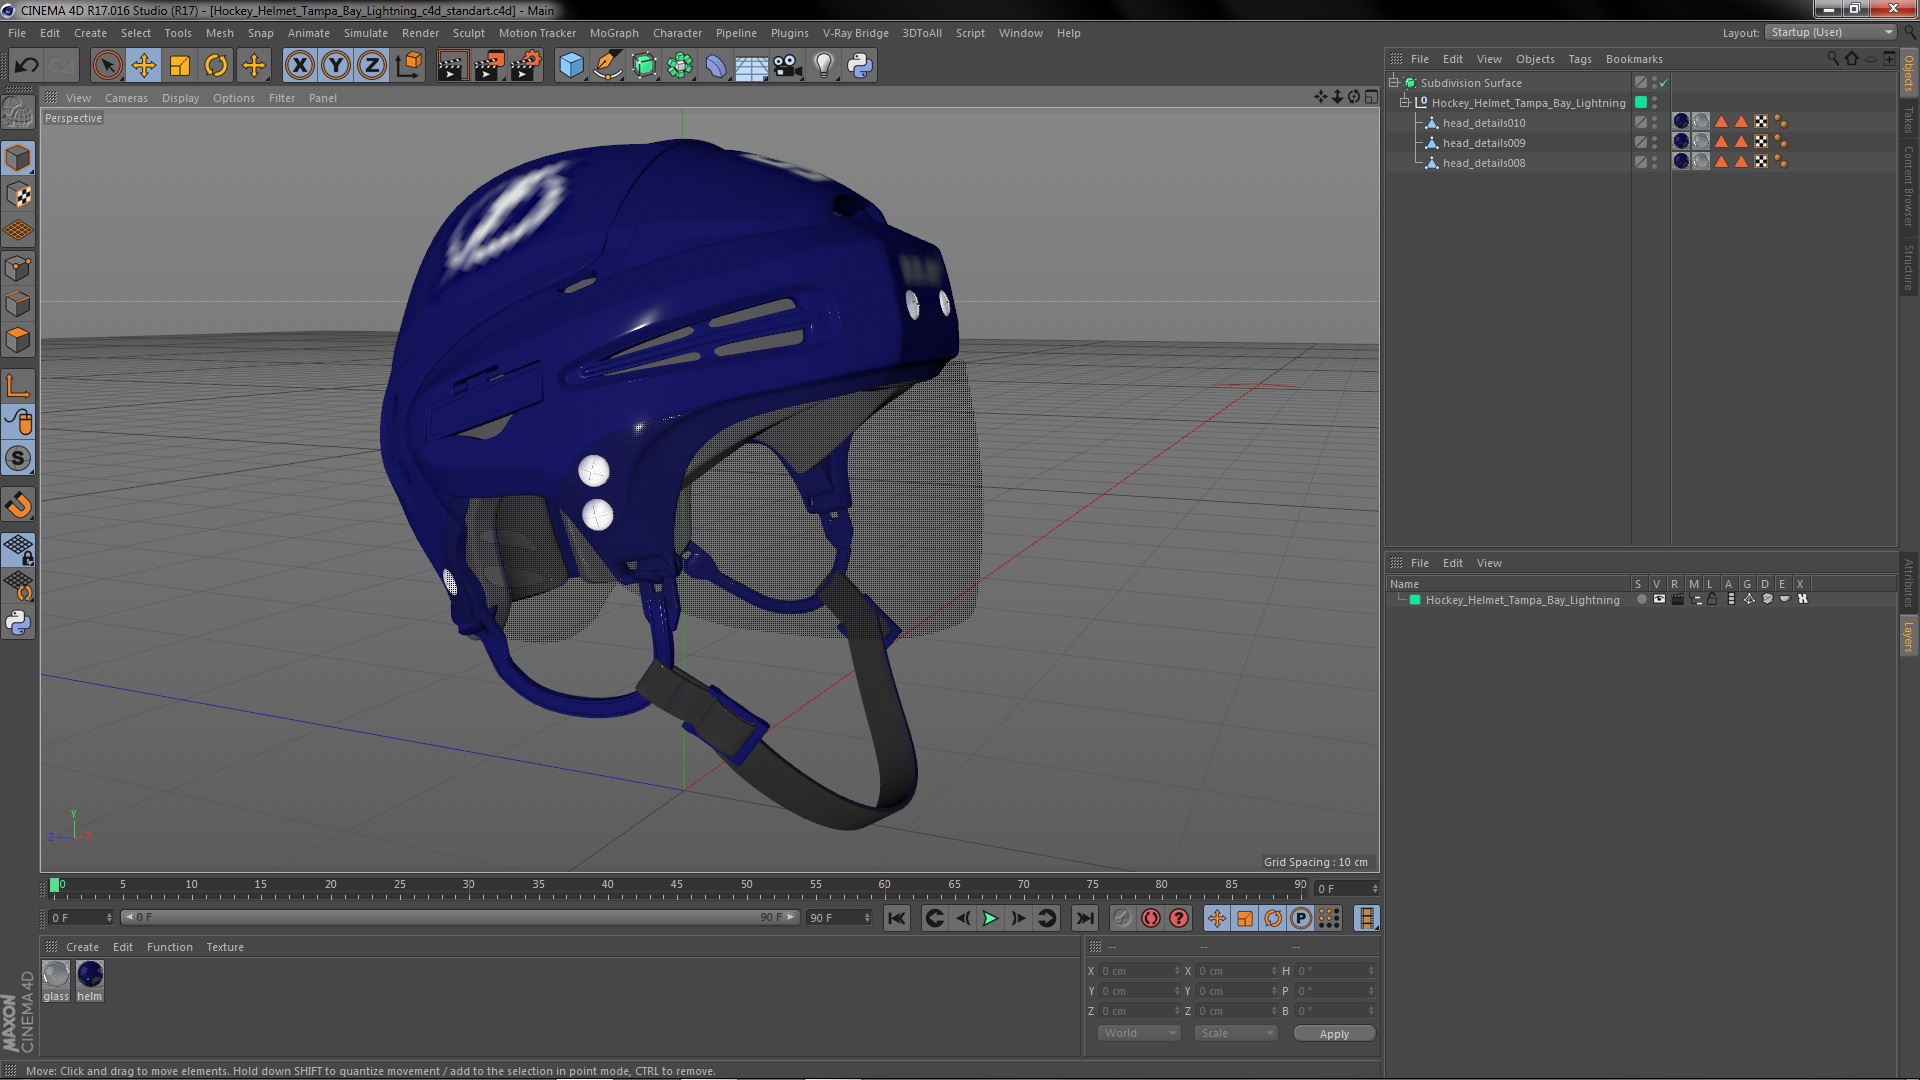
Task: Click the X position input field
Action: (1139, 971)
